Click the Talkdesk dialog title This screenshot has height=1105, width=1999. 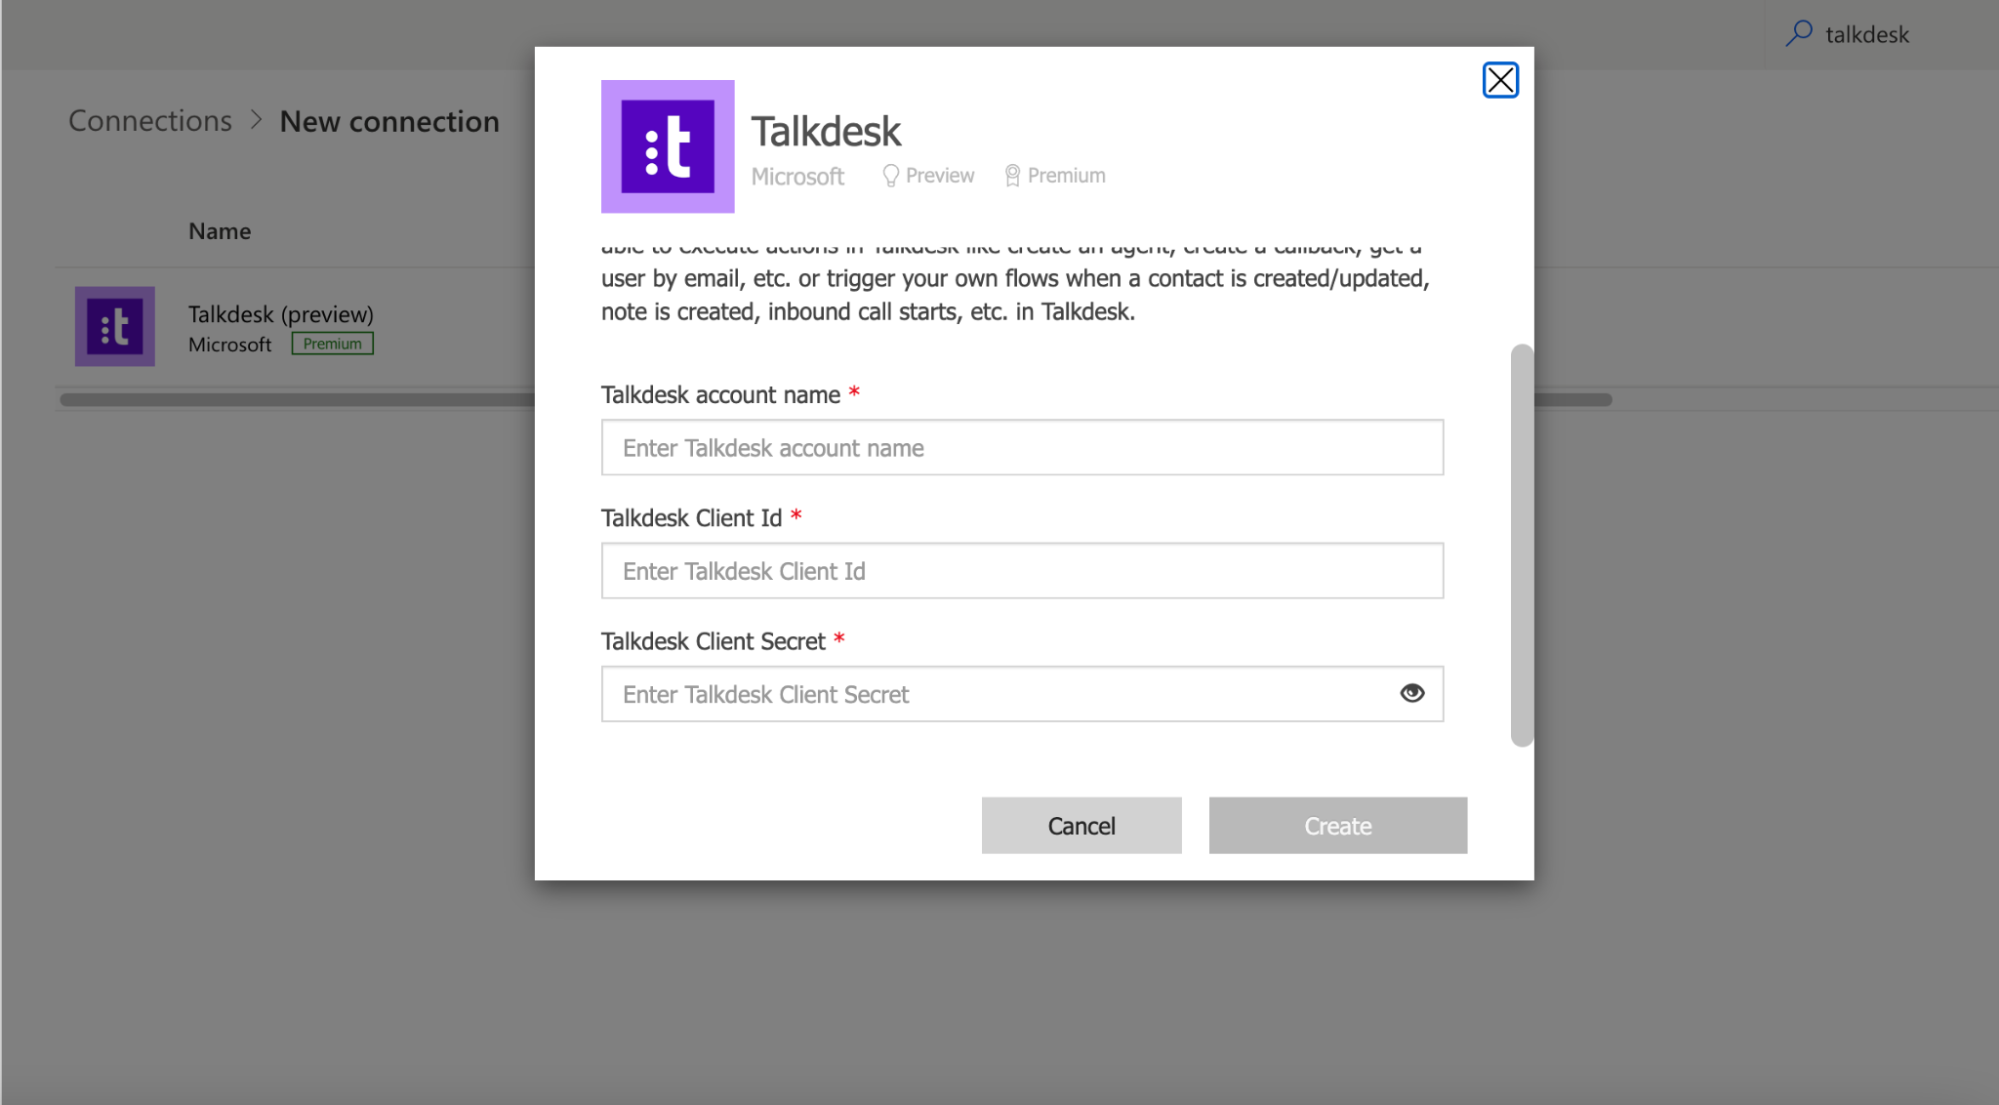click(x=826, y=131)
